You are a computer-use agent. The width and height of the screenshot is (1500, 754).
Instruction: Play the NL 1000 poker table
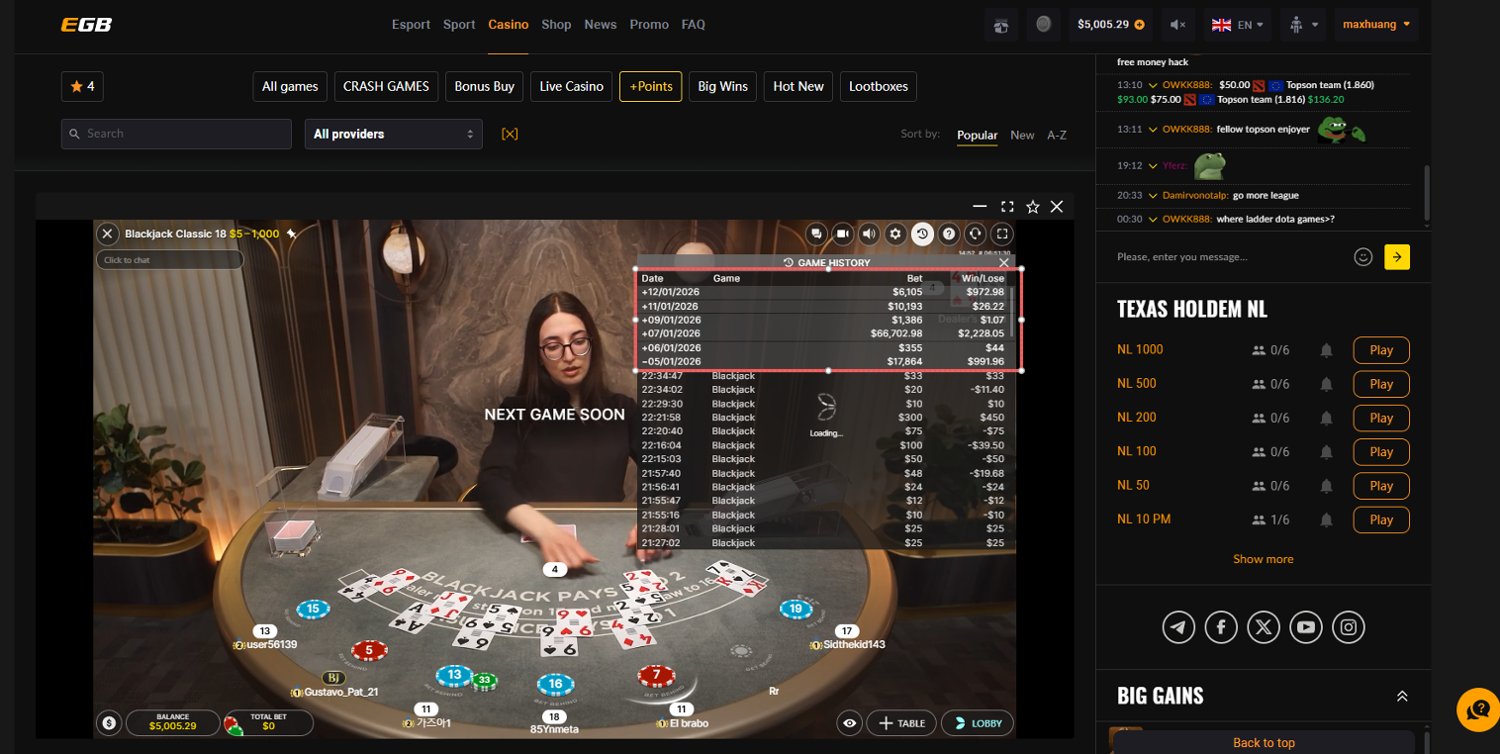coord(1381,350)
